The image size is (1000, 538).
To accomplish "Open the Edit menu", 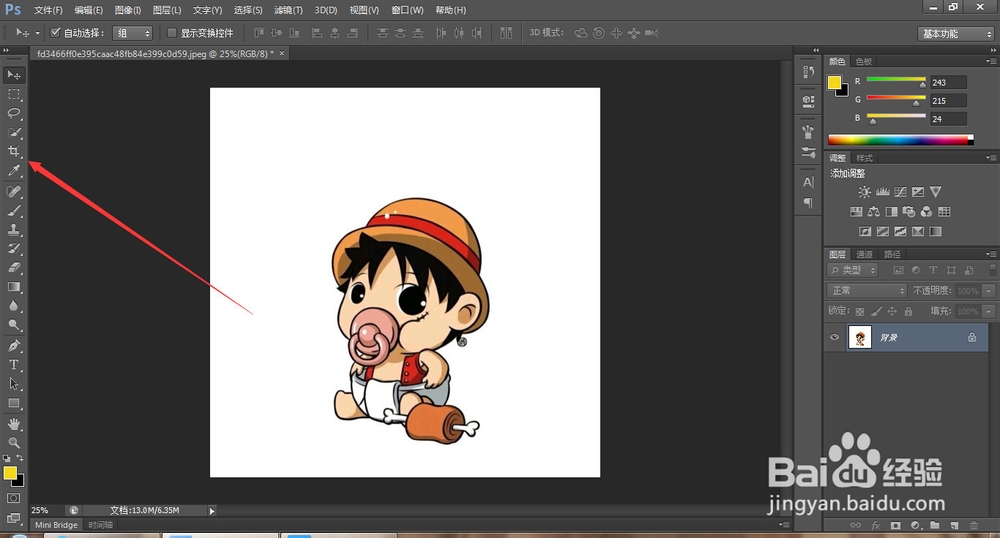I will (88, 10).
